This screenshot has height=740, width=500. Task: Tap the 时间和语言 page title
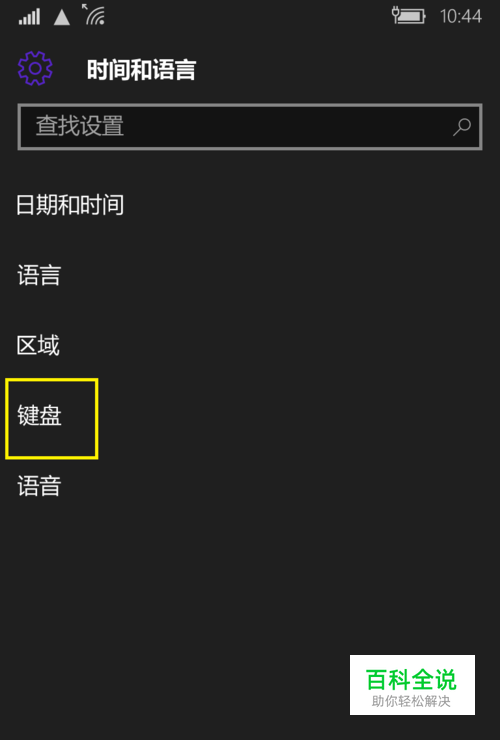[141, 70]
